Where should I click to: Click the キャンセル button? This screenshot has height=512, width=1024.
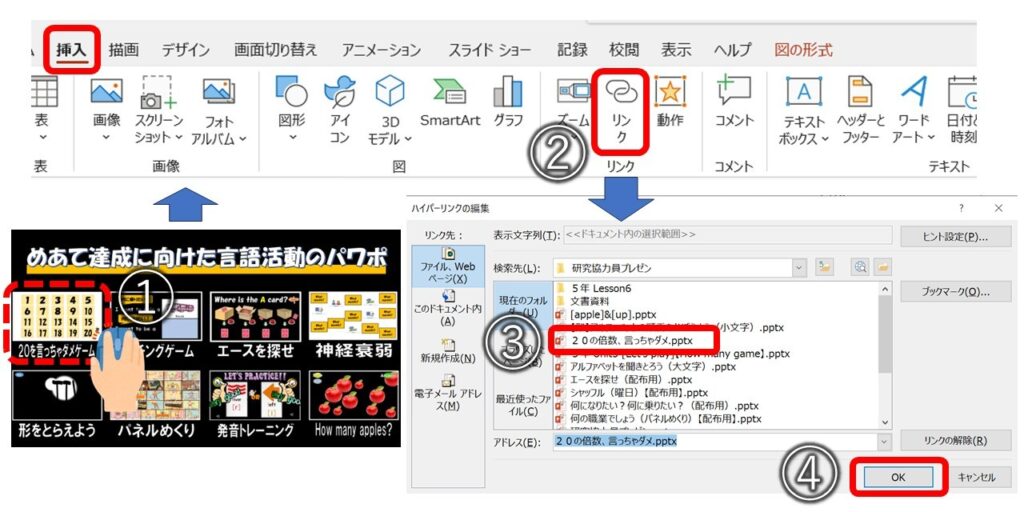click(976, 477)
